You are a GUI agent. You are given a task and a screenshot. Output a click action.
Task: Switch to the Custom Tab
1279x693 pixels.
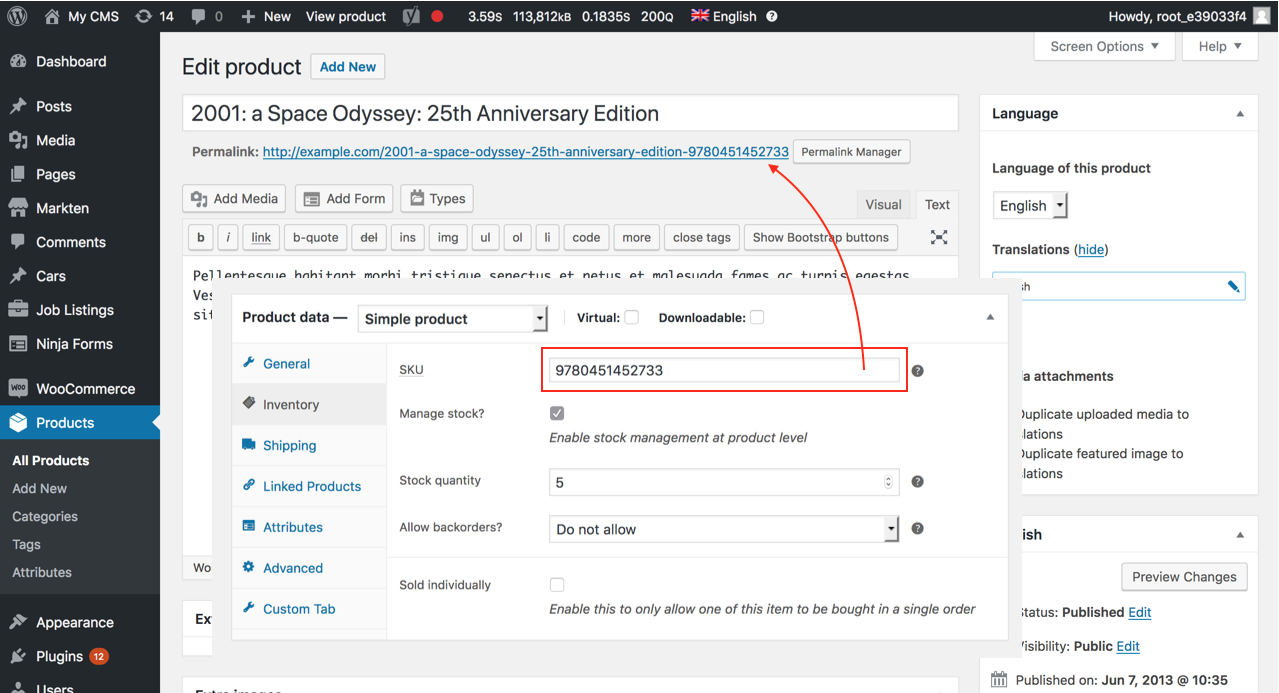tap(309, 609)
